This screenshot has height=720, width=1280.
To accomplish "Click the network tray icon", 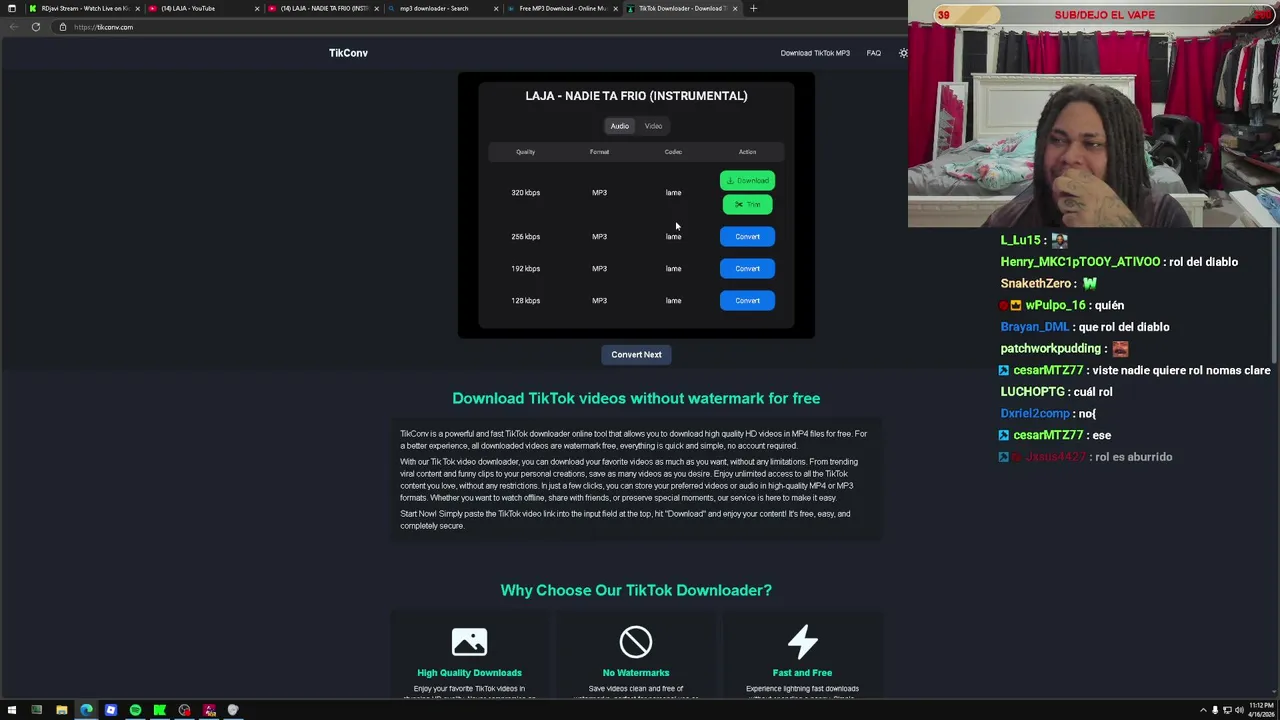I will [1227, 710].
